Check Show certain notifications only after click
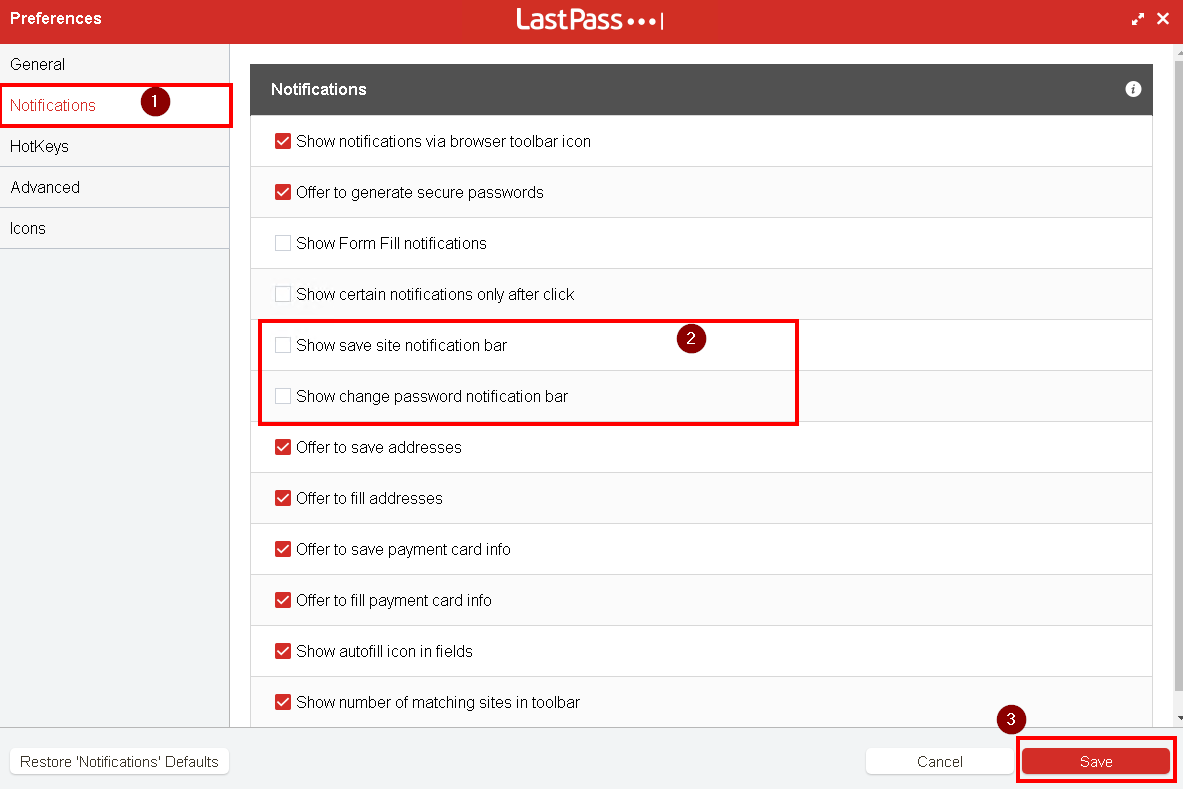This screenshot has width=1183, height=789. (x=283, y=294)
